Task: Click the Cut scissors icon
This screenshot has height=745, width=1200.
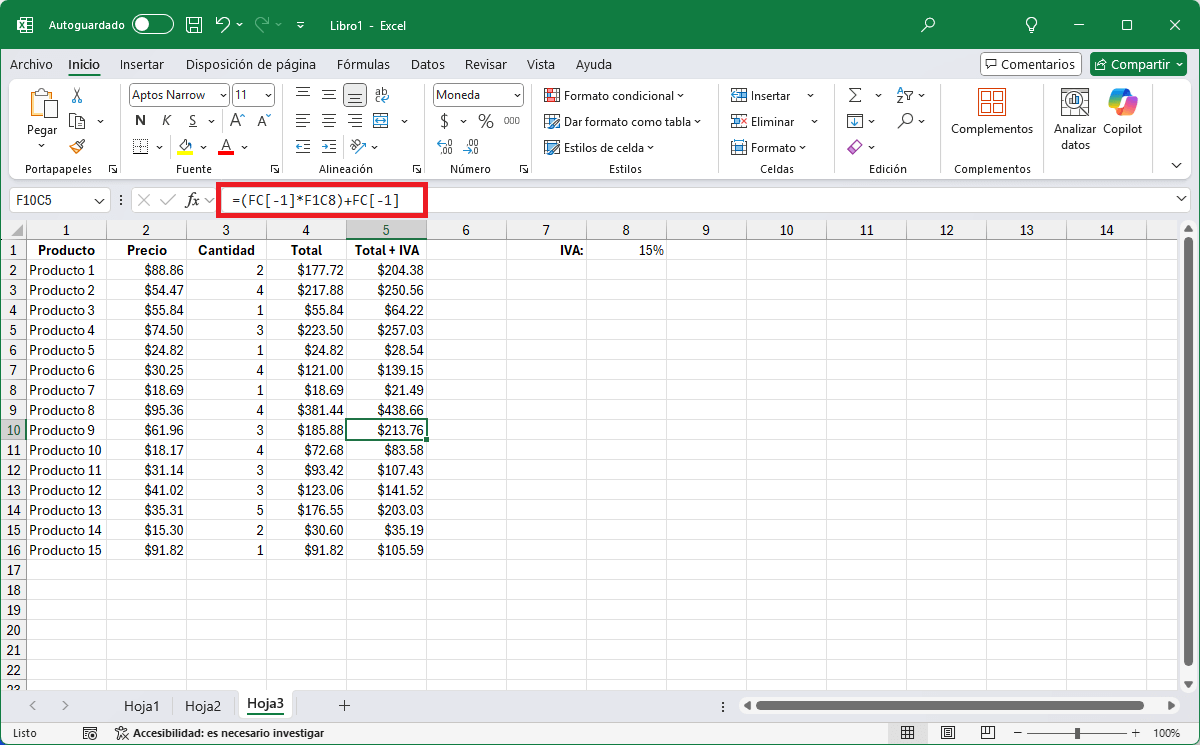Action: [77, 96]
